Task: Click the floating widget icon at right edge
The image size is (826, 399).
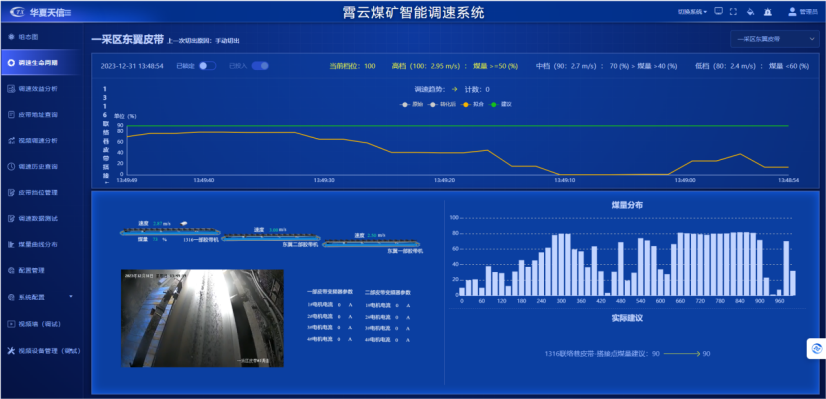Action: click(816, 348)
